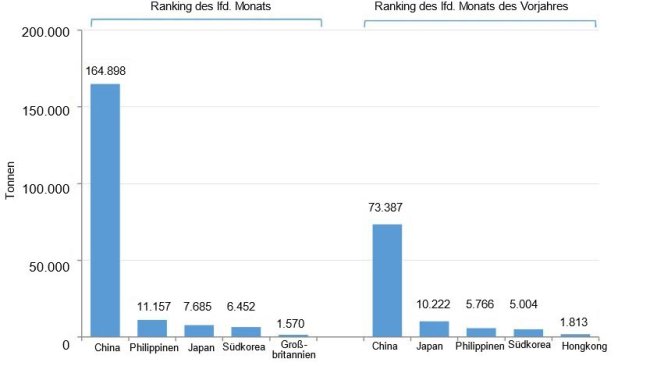Click the 164.898 value above China bar
Viewport: 650px width, 366px height.
coord(105,71)
